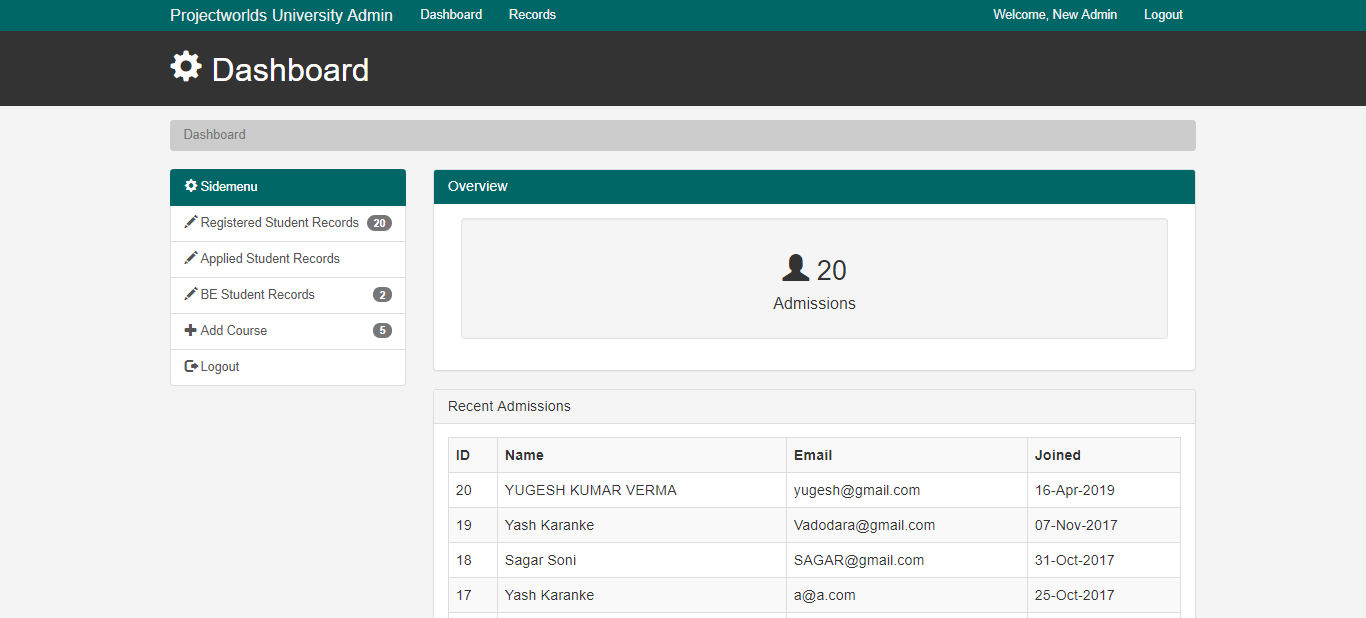Click Logout in the top navigation bar

(1163, 15)
